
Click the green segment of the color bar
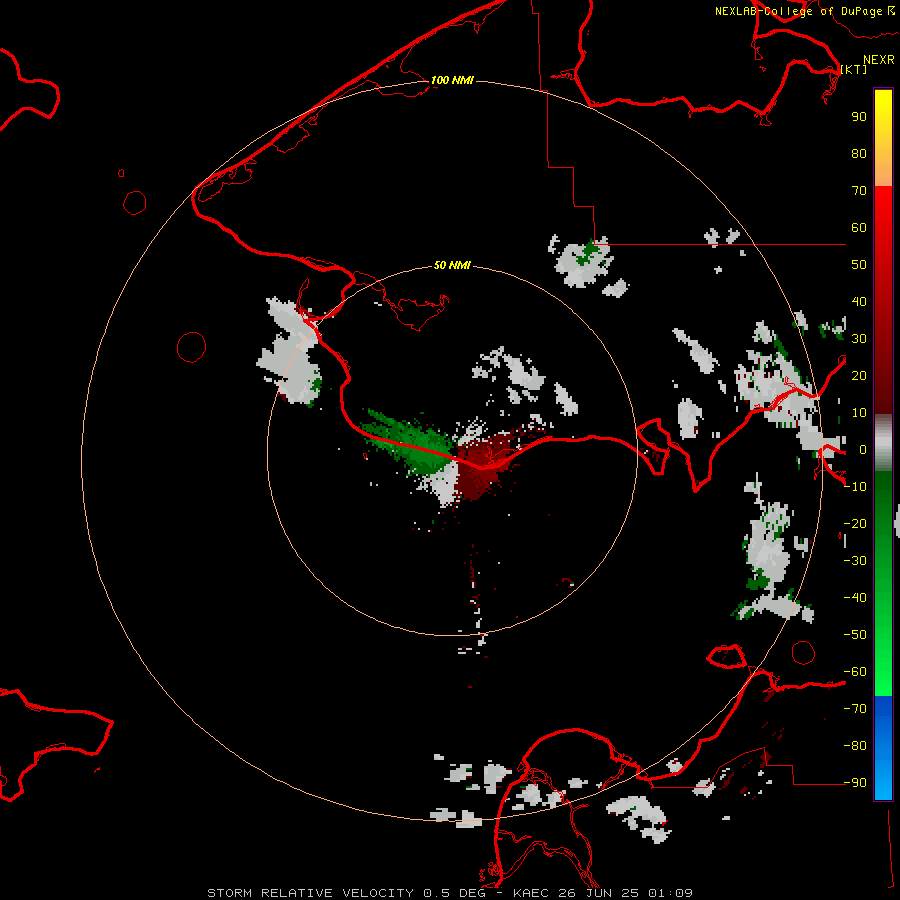click(x=883, y=583)
